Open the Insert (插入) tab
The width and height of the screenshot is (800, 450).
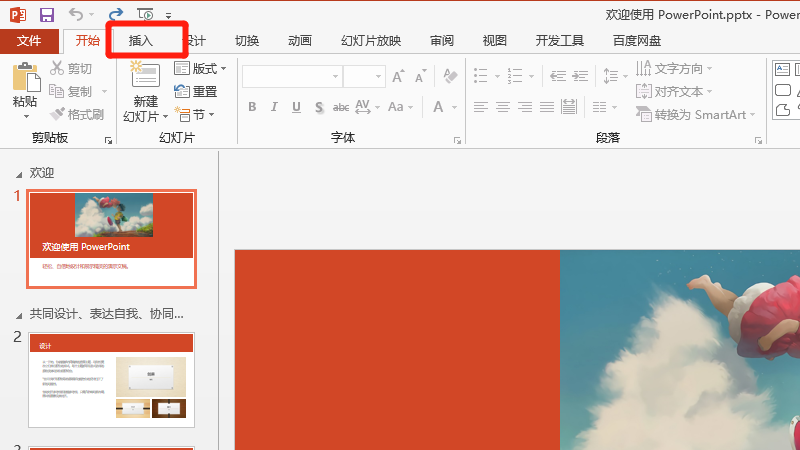click(x=141, y=41)
